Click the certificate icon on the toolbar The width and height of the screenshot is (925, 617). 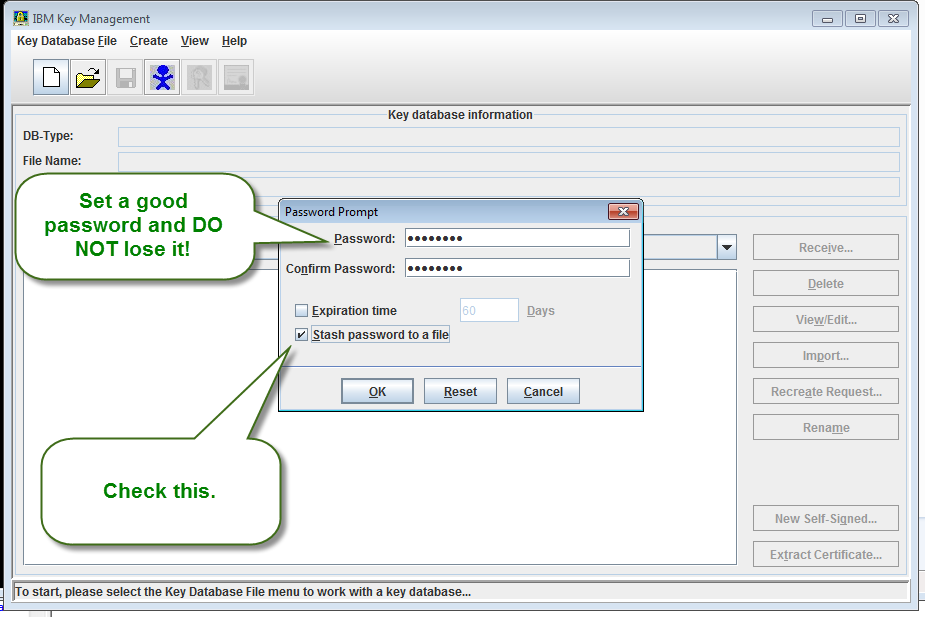click(235, 76)
